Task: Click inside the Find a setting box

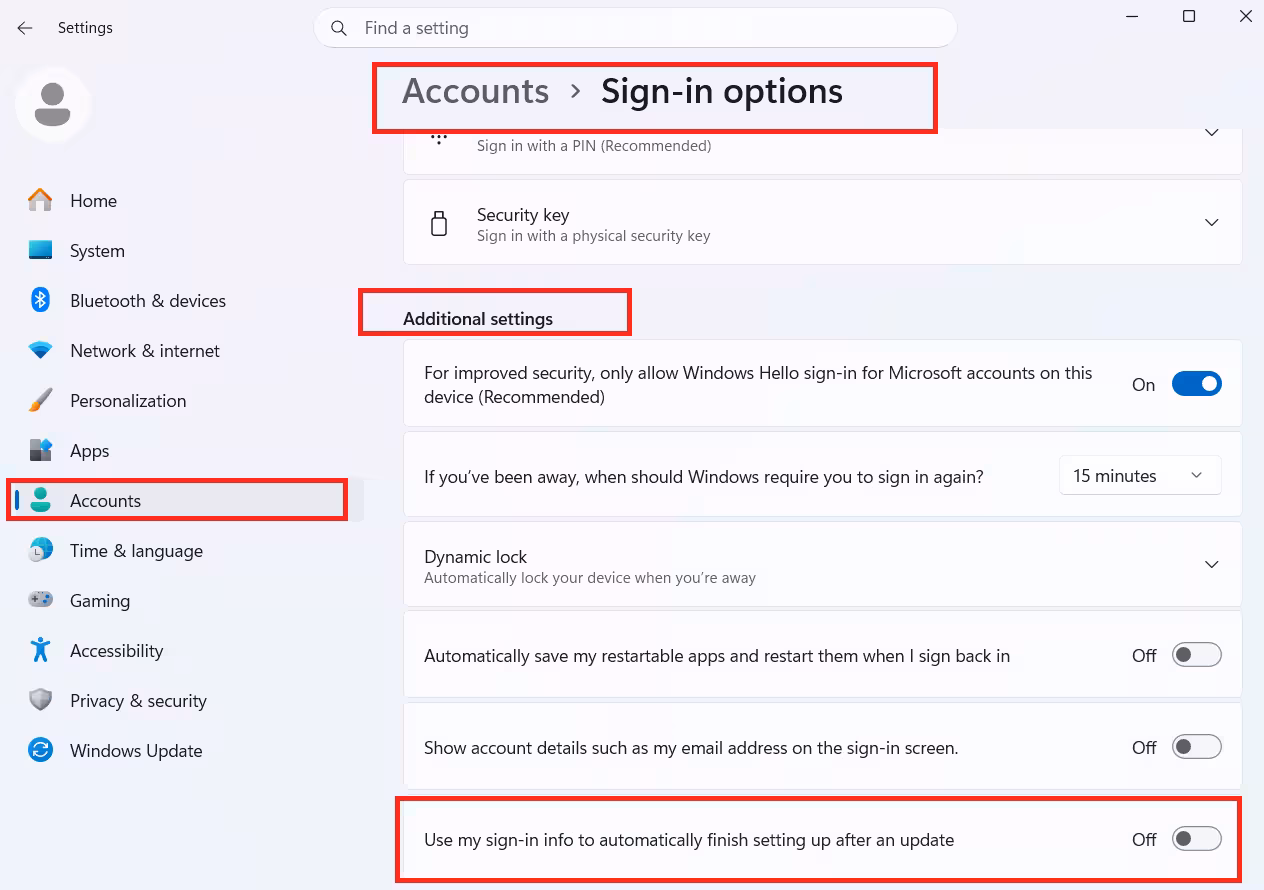Action: 635,28
